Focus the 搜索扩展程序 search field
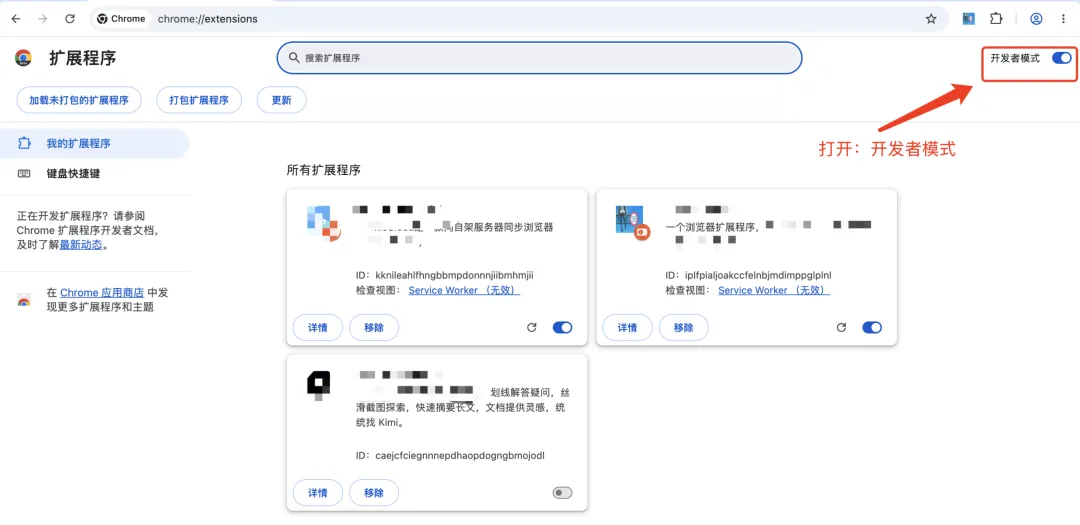 point(539,58)
